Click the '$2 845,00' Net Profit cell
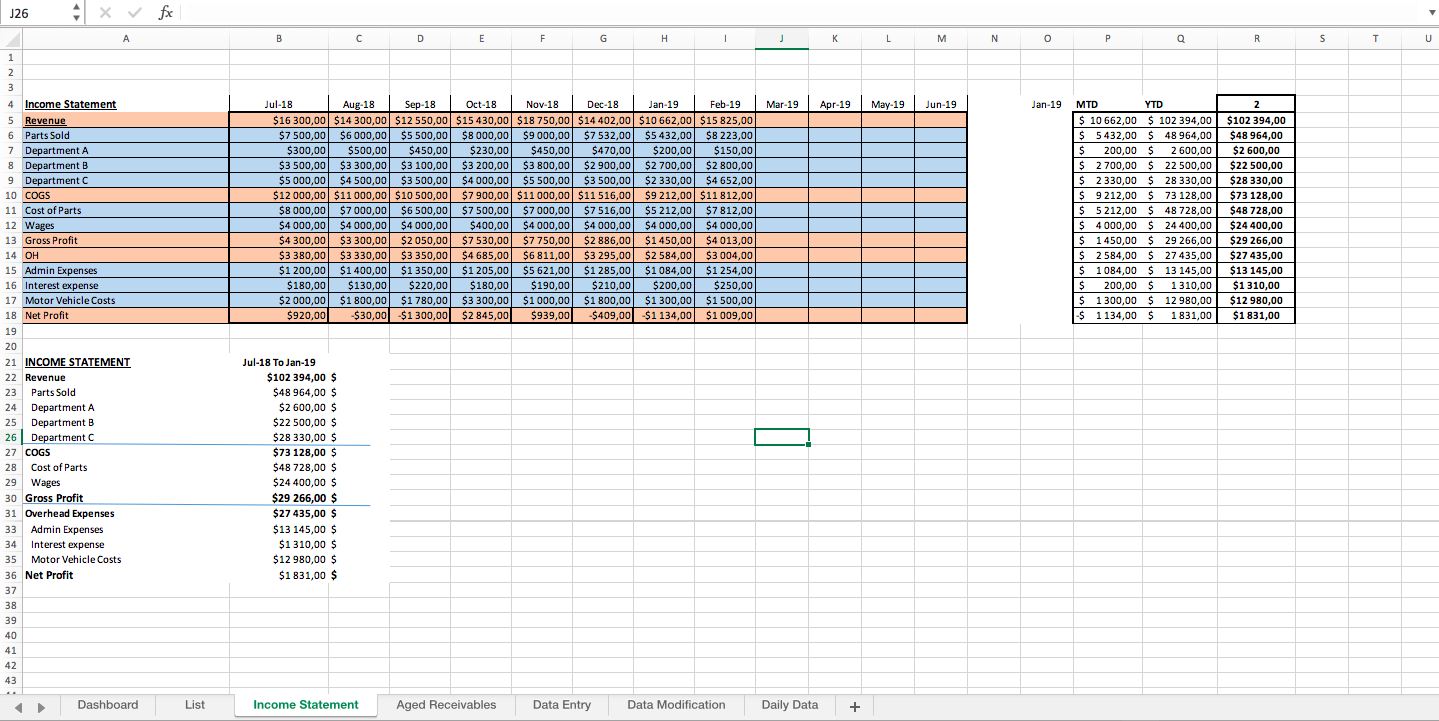The image size is (1439, 721). (x=481, y=315)
